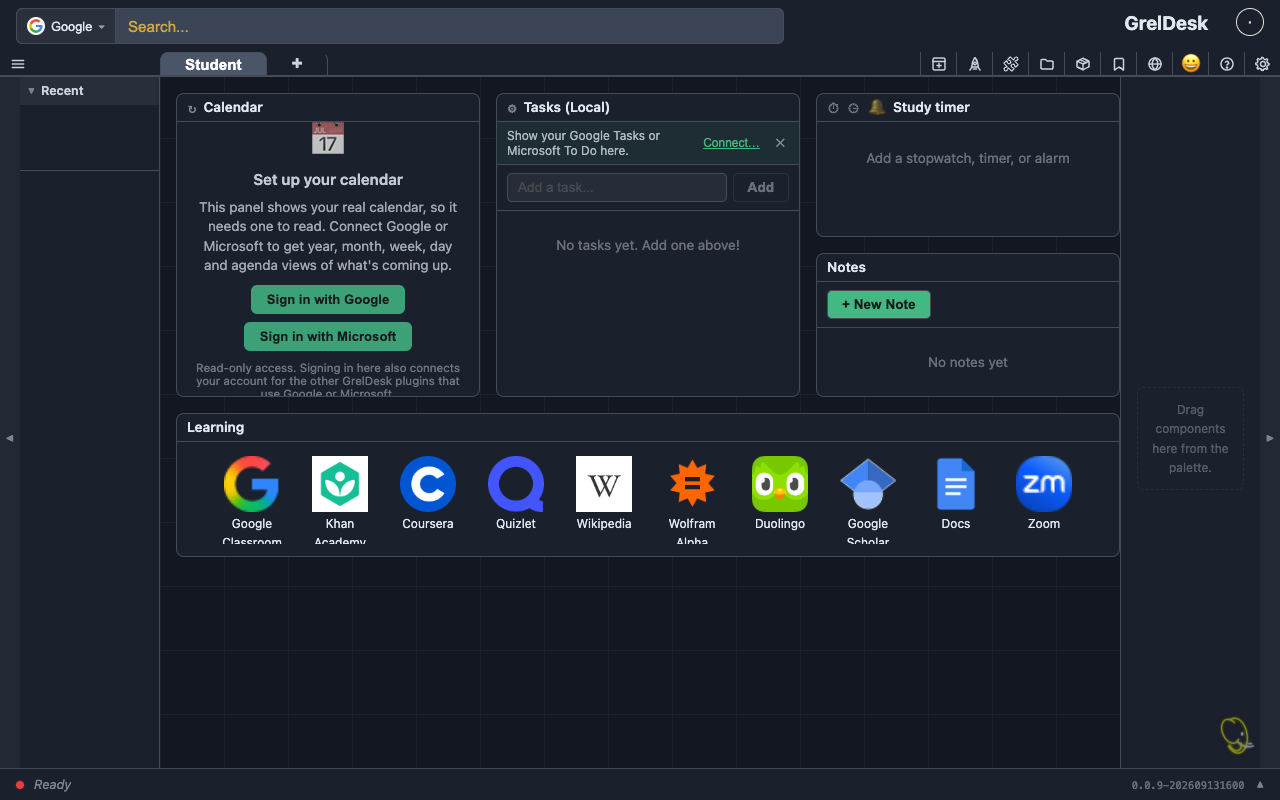The image size is (1280, 800).
Task: Click the alarm bell icon in Study timer
Action: pyautogui.click(x=877, y=107)
